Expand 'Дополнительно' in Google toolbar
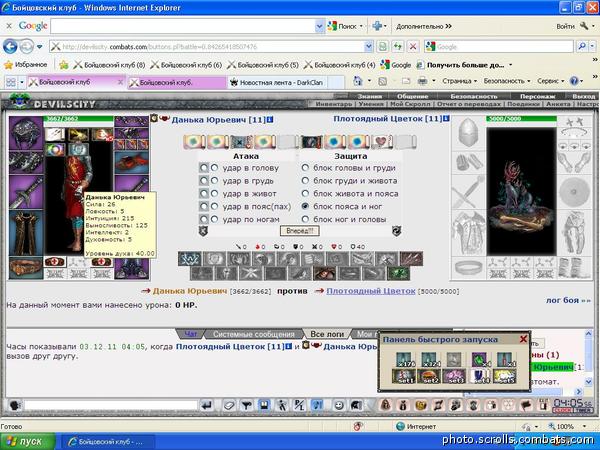 click(x=424, y=26)
